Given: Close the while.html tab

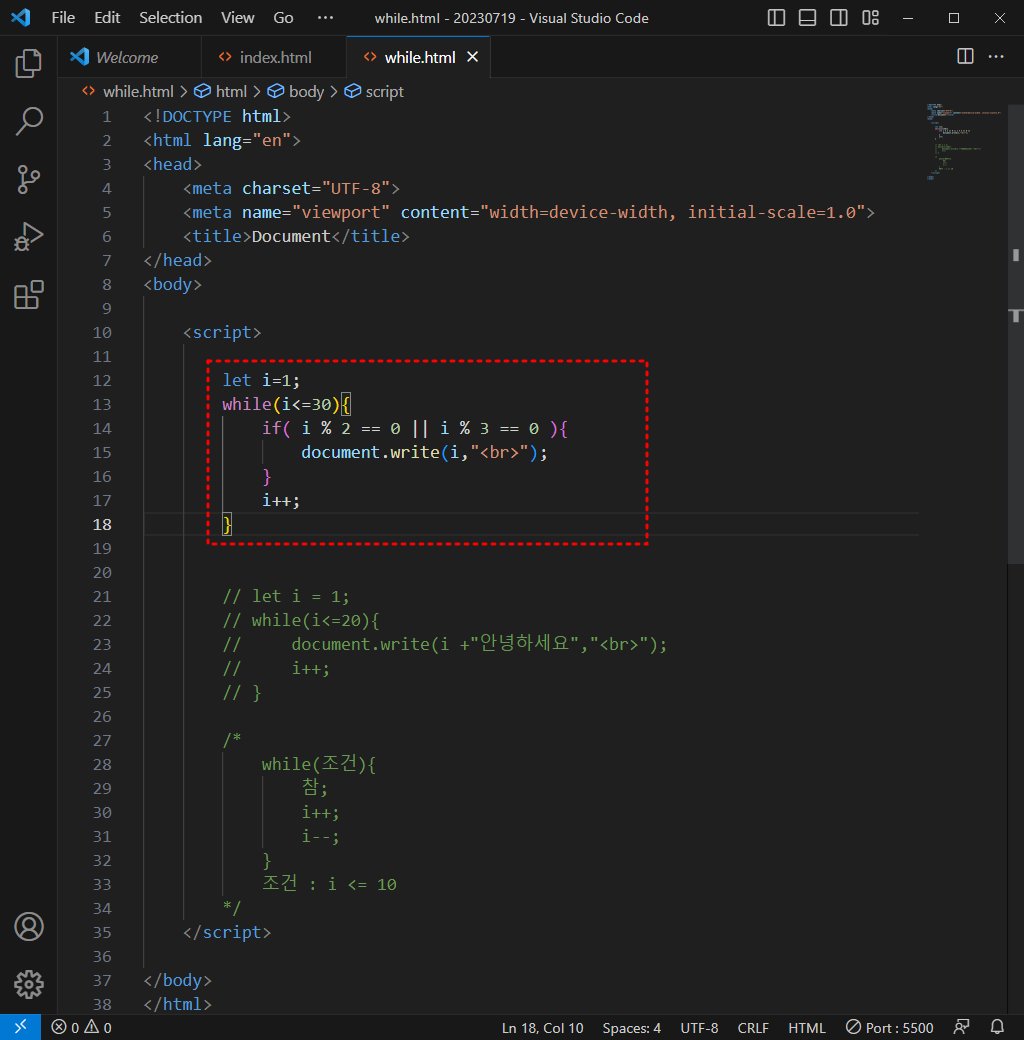Looking at the screenshot, I should pyautogui.click(x=472, y=57).
